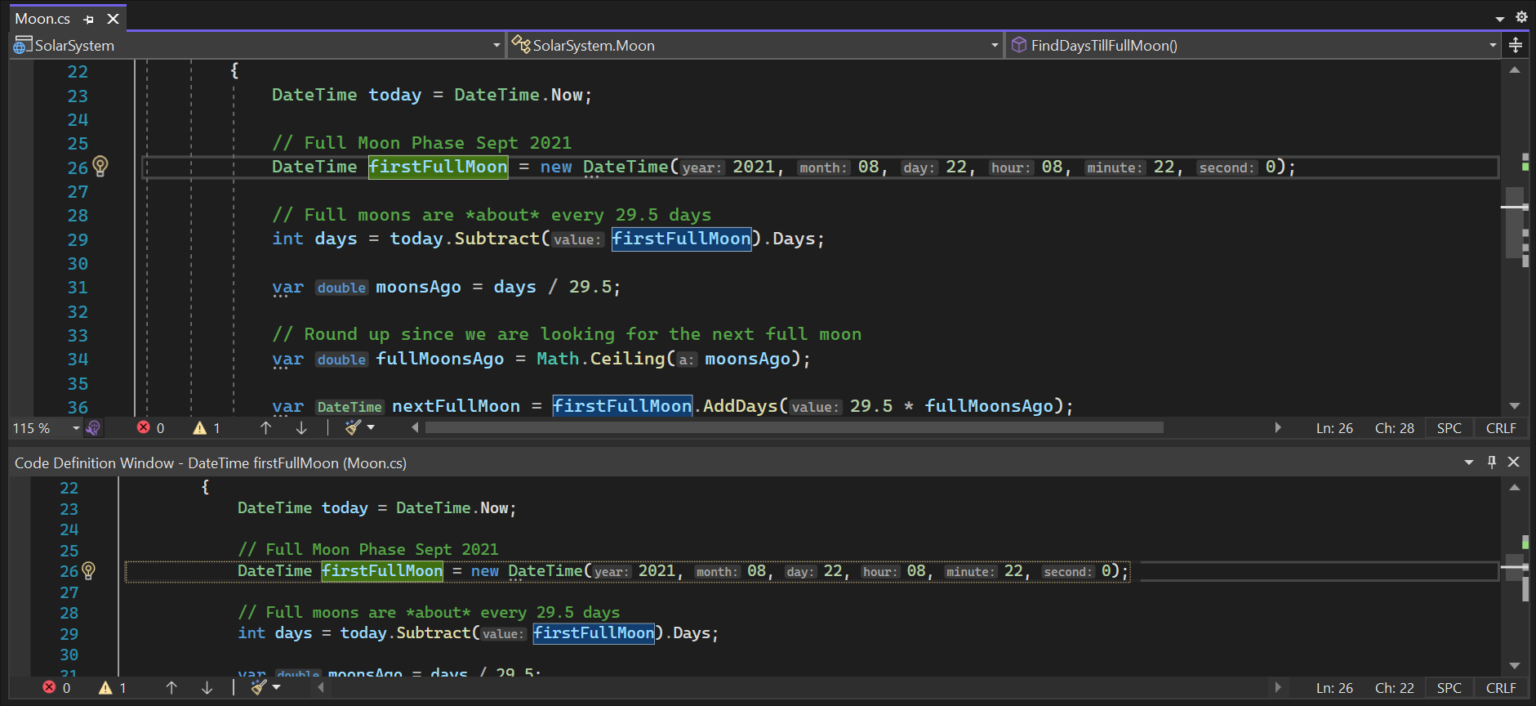Click SPC to change indentation settings

1448,427
